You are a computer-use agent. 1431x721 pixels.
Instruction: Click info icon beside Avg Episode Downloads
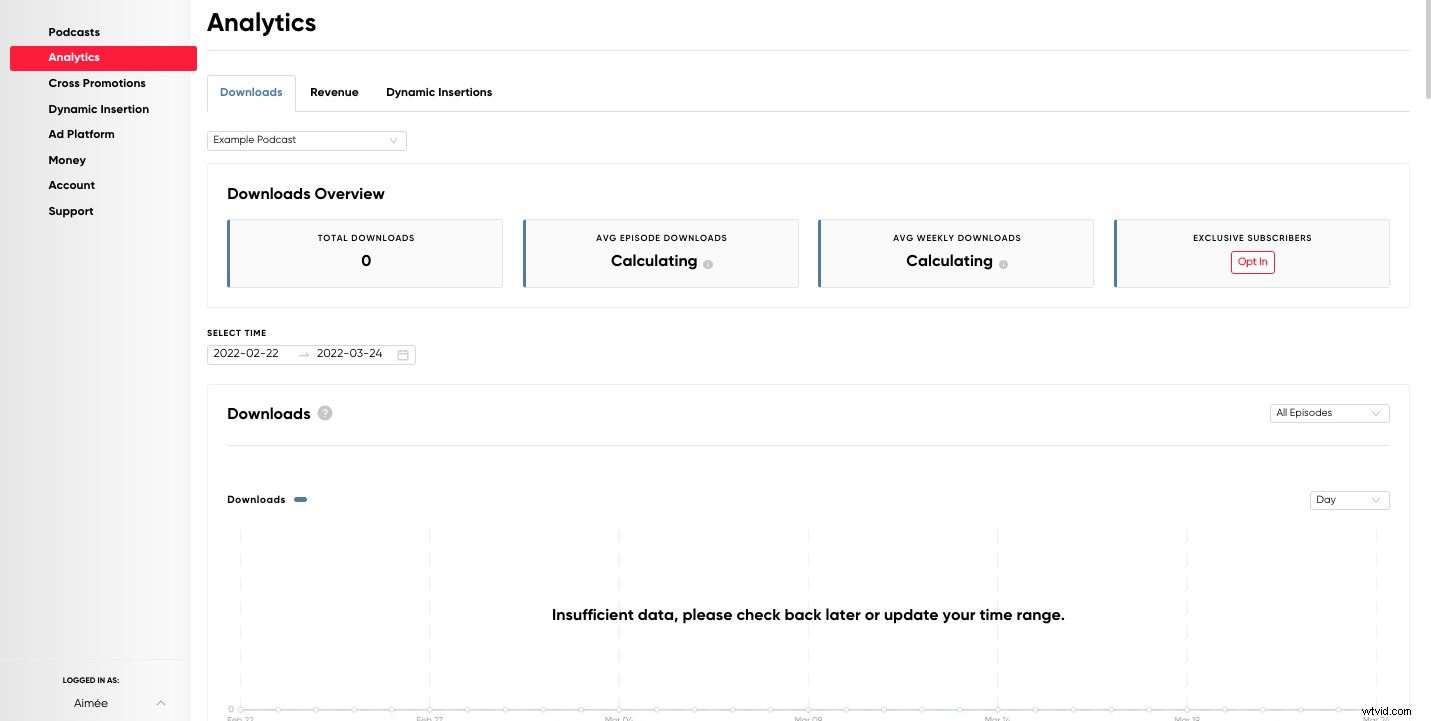coord(708,265)
